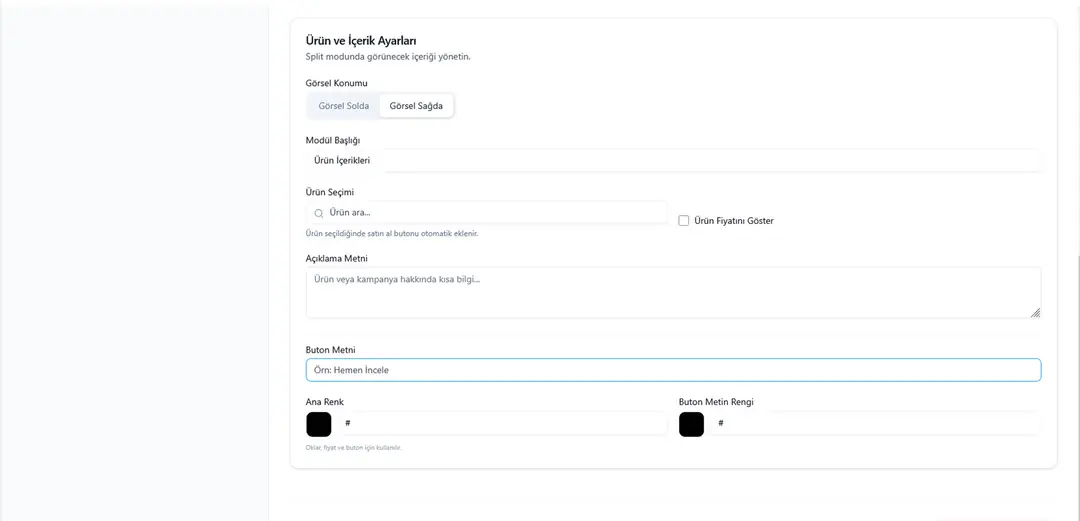
Task: Click the 'Ürün Fiyatını Göster' label text
Action: point(733,221)
